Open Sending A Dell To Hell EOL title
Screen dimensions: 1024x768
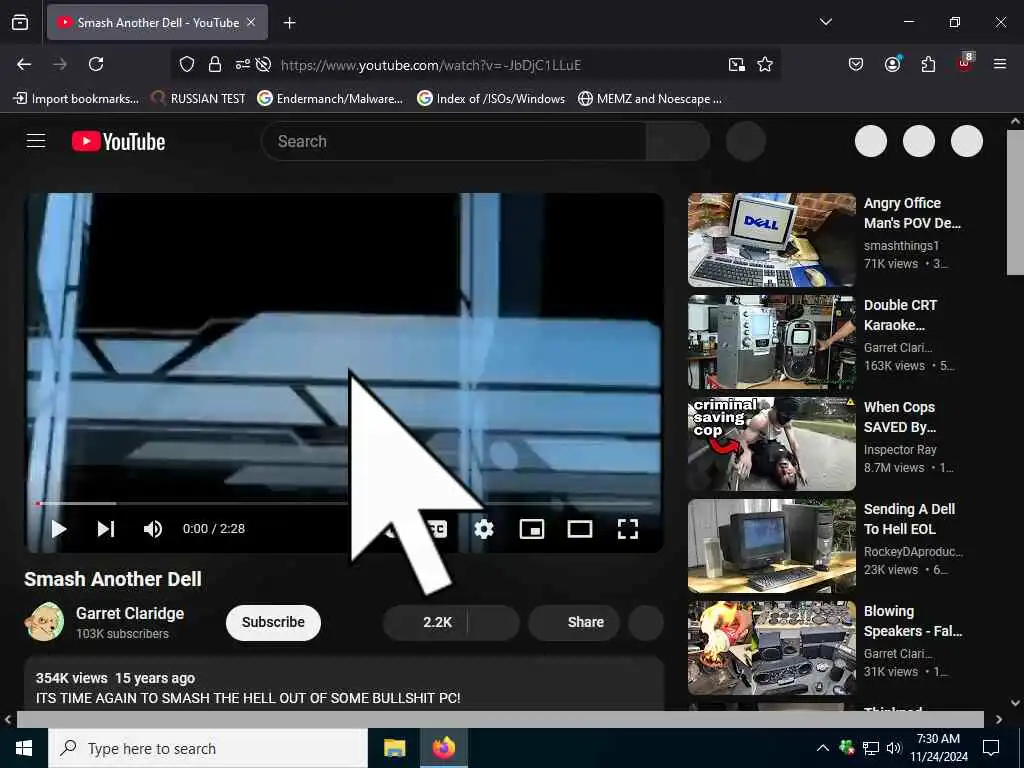coord(909,519)
